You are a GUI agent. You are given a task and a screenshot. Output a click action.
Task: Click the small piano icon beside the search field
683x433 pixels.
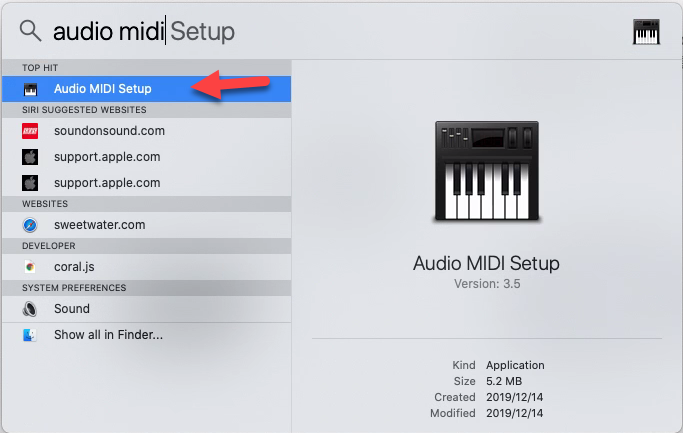[x=647, y=32]
